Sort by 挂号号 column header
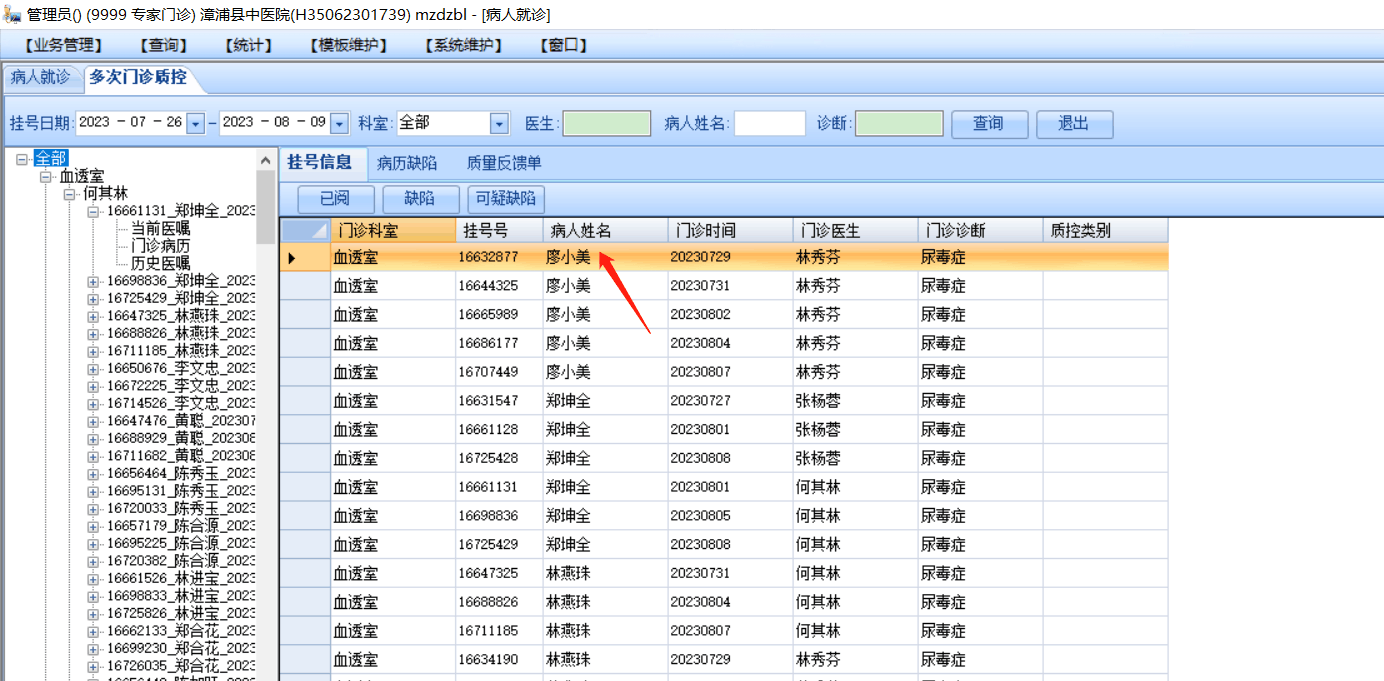Image resolution: width=1384 pixels, height=681 pixels. pyautogui.click(x=499, y=230)
